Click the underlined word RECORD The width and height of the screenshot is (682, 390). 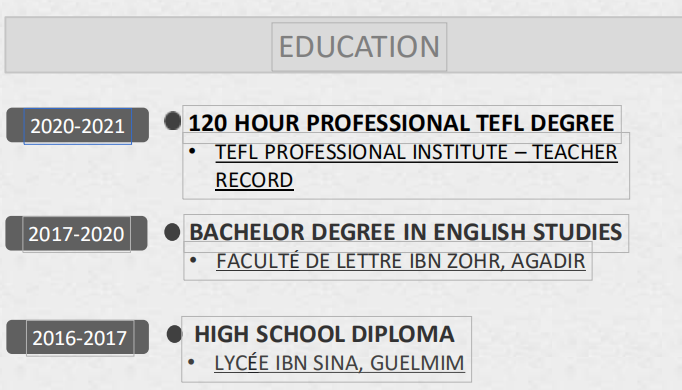(x=254, y=180)
